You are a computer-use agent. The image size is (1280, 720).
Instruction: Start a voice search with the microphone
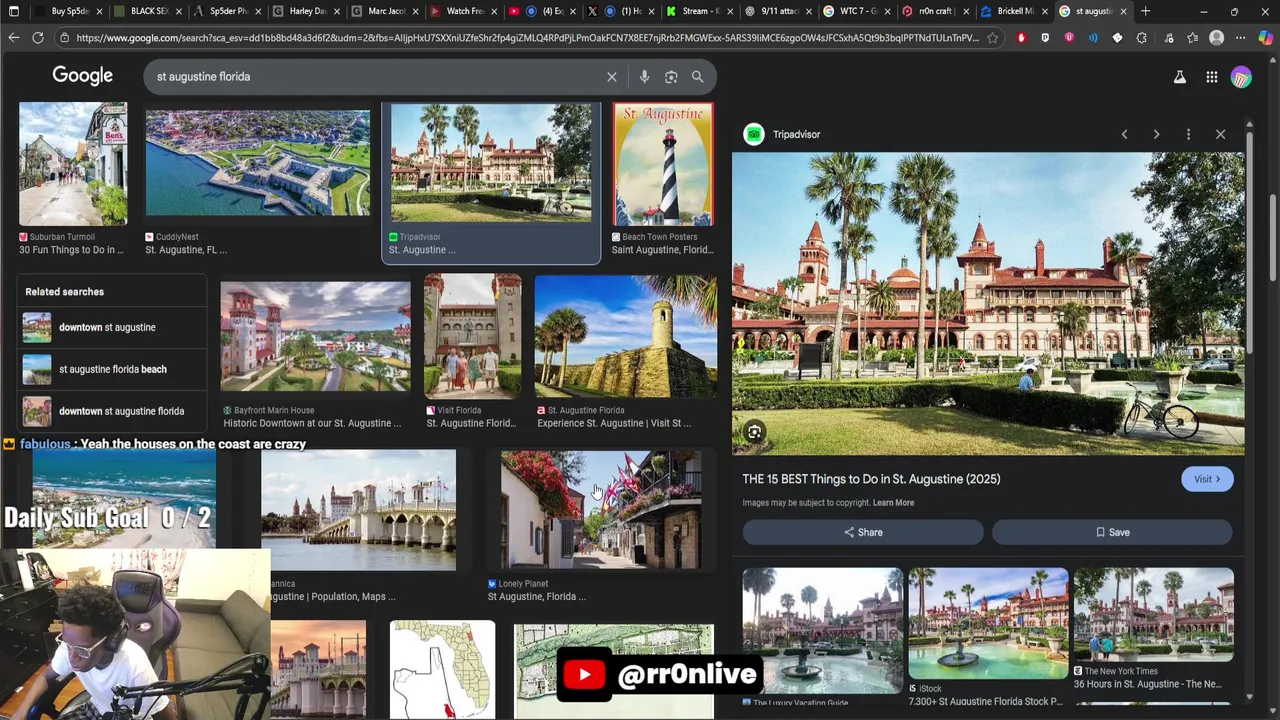644,77
